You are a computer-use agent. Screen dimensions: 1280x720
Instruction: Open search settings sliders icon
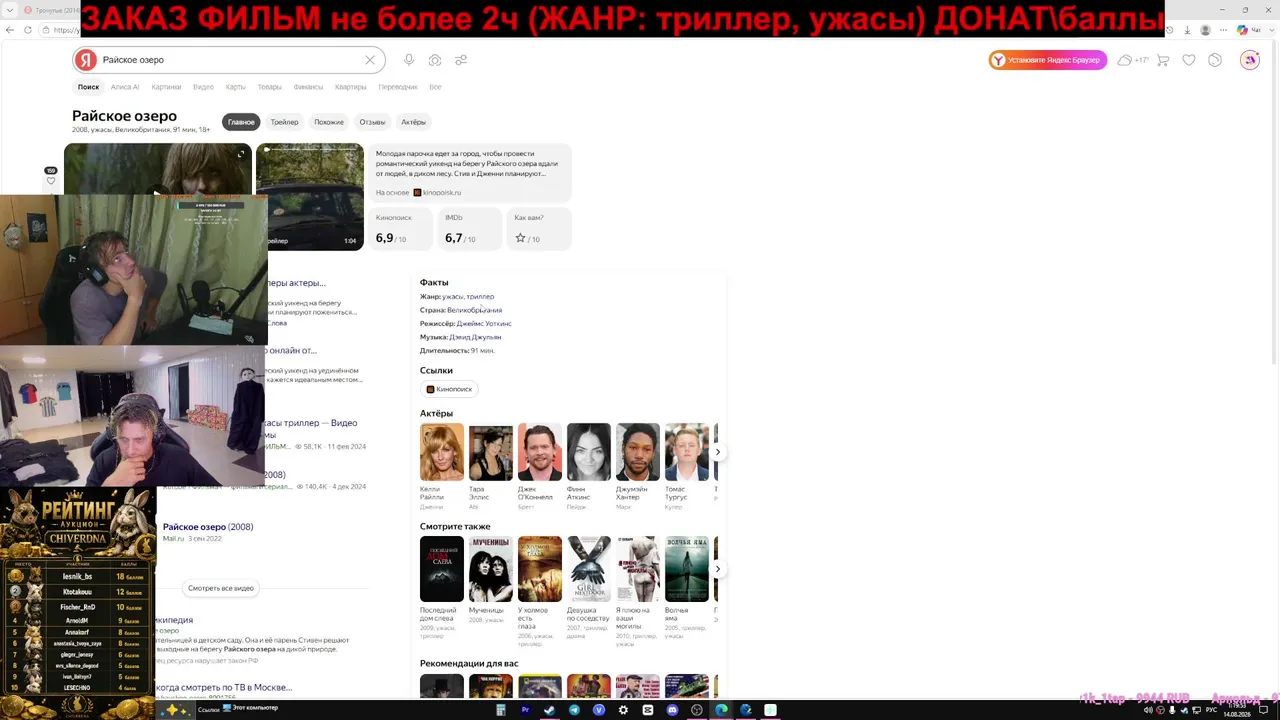coord(461,60)
